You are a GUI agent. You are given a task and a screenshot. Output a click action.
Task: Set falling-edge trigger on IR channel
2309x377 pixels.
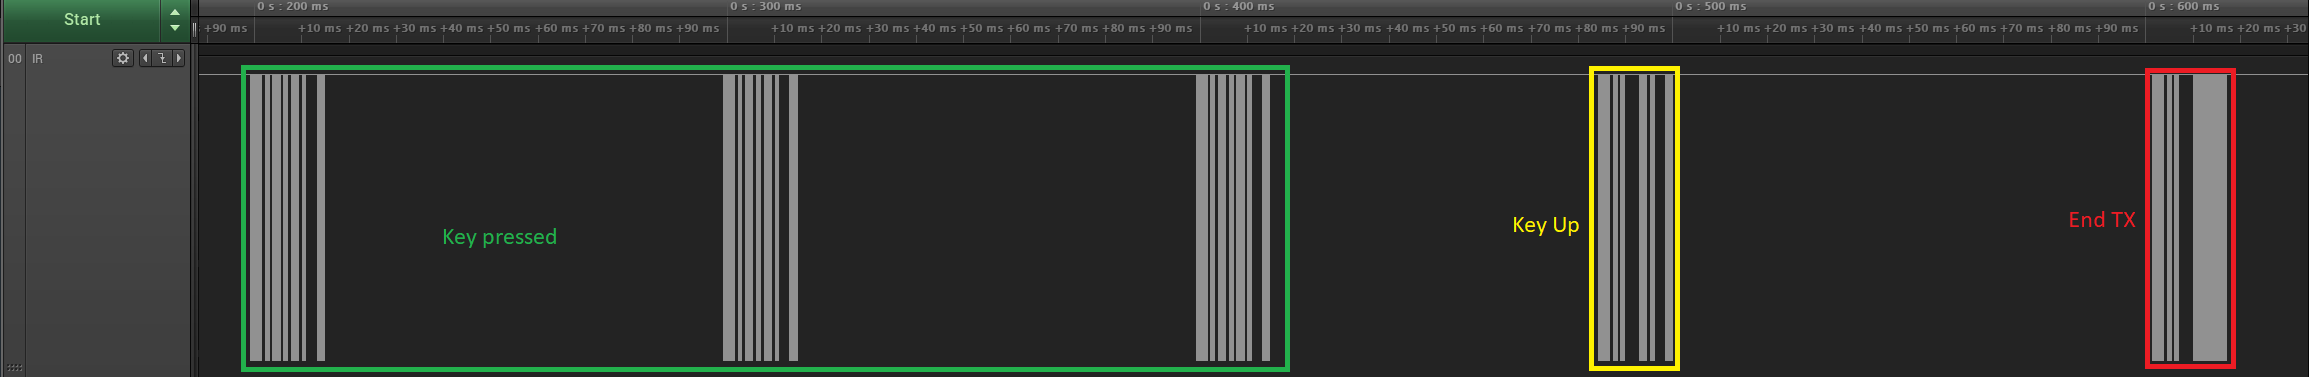[162, 58]
